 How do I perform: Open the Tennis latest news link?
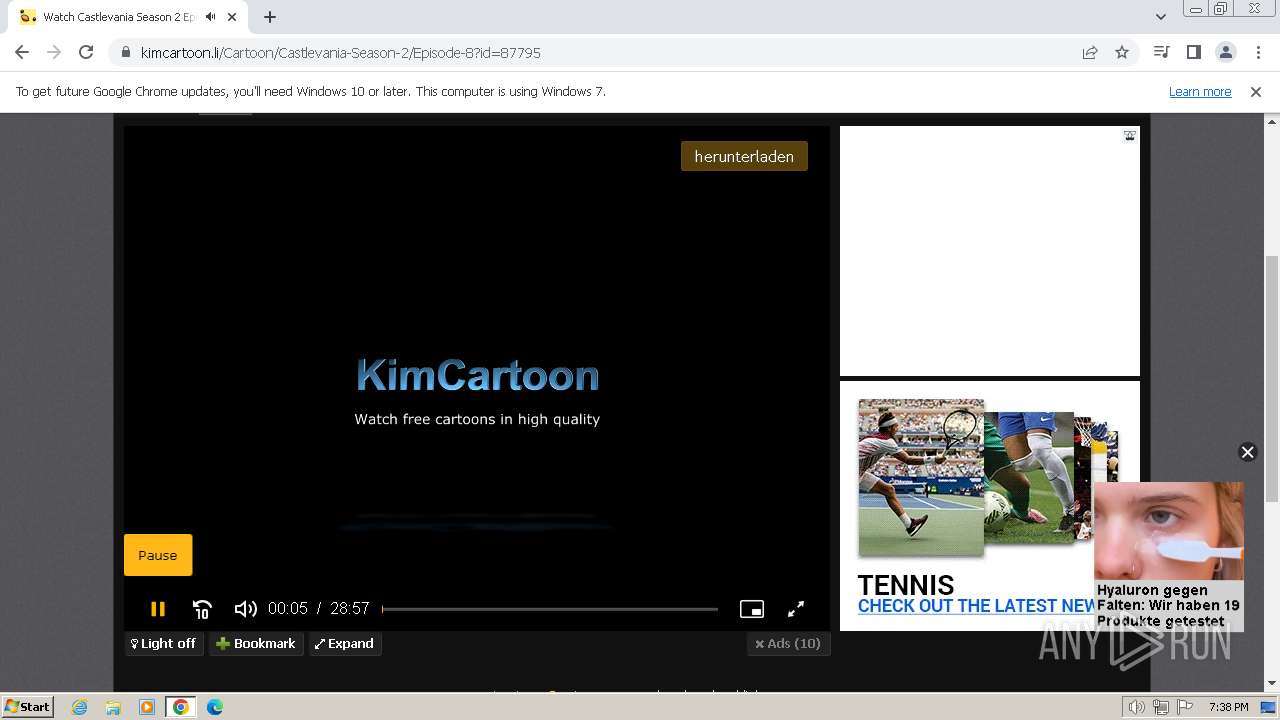(976, 606)
